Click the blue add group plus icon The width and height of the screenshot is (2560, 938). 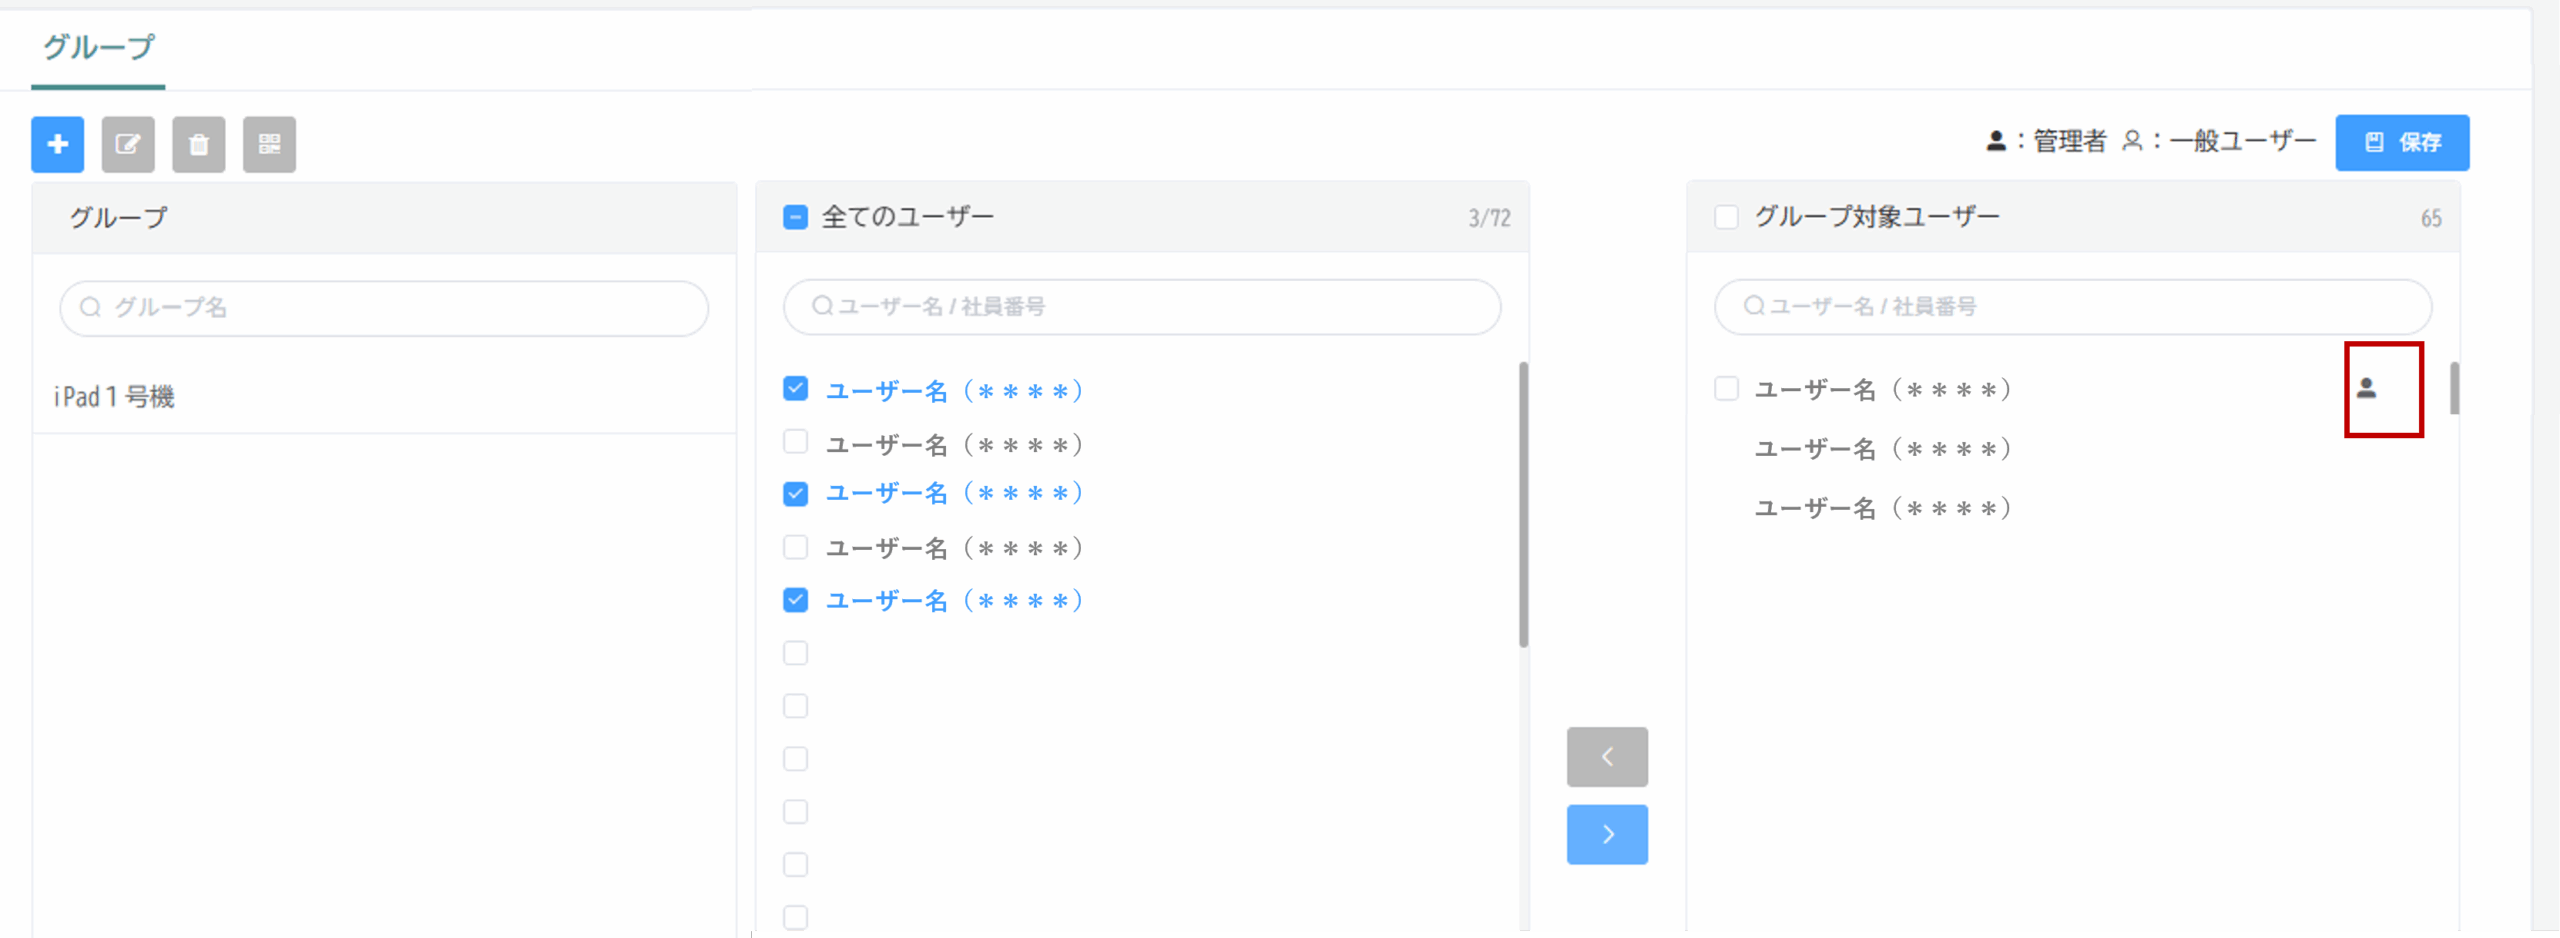point(57,144)
